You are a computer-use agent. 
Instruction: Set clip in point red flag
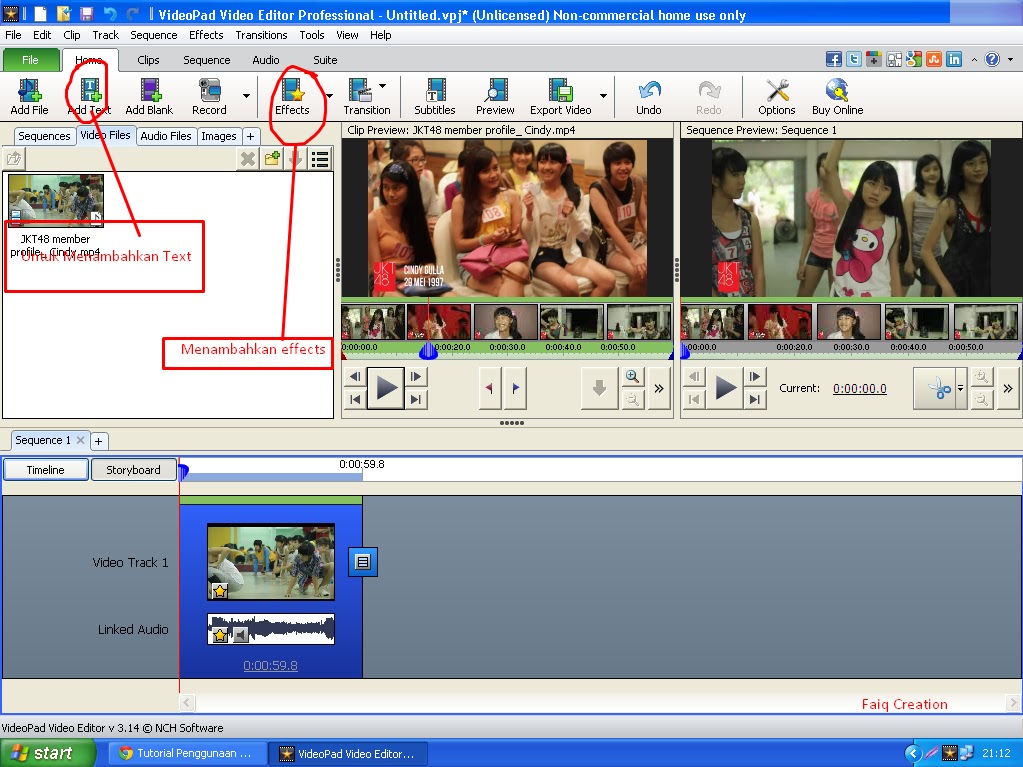point(489,388)
